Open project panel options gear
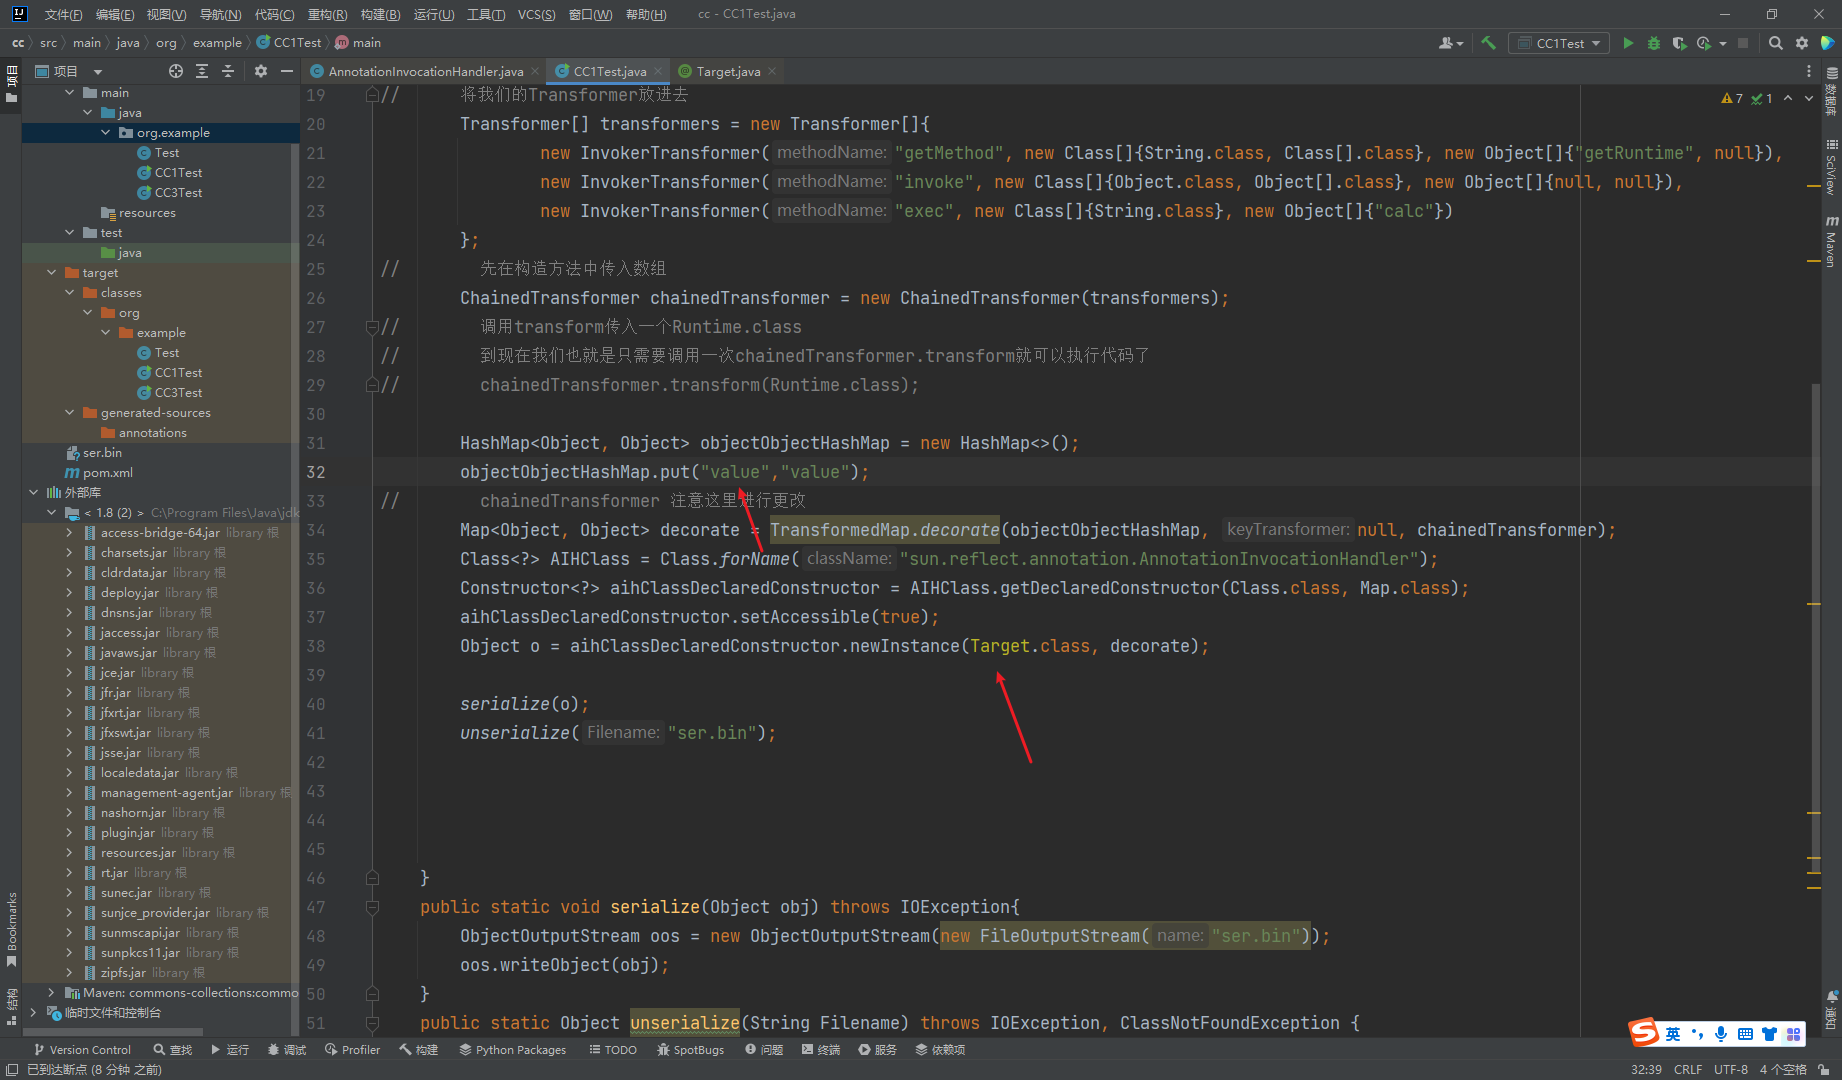Viewport: 1842px width, 1080px height. click(261, 71)
